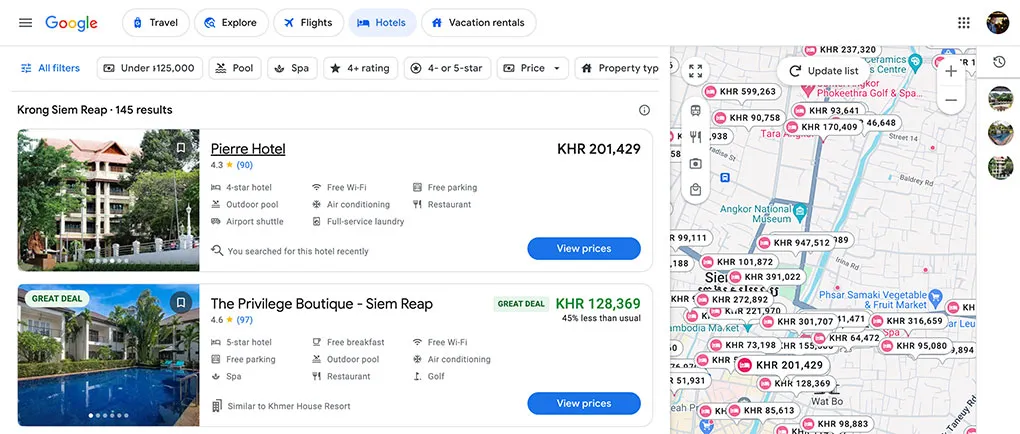Select the KHR 98,883 map marker
Viewport: 1020px width, 434px height.
(x=837, y=424)
